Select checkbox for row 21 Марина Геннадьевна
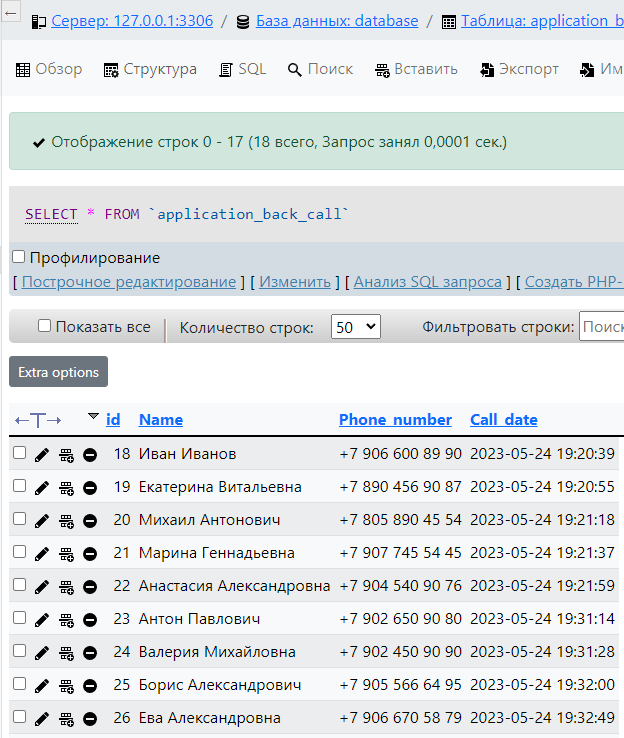This screenshot has height=738, width=624. point(19,552)
